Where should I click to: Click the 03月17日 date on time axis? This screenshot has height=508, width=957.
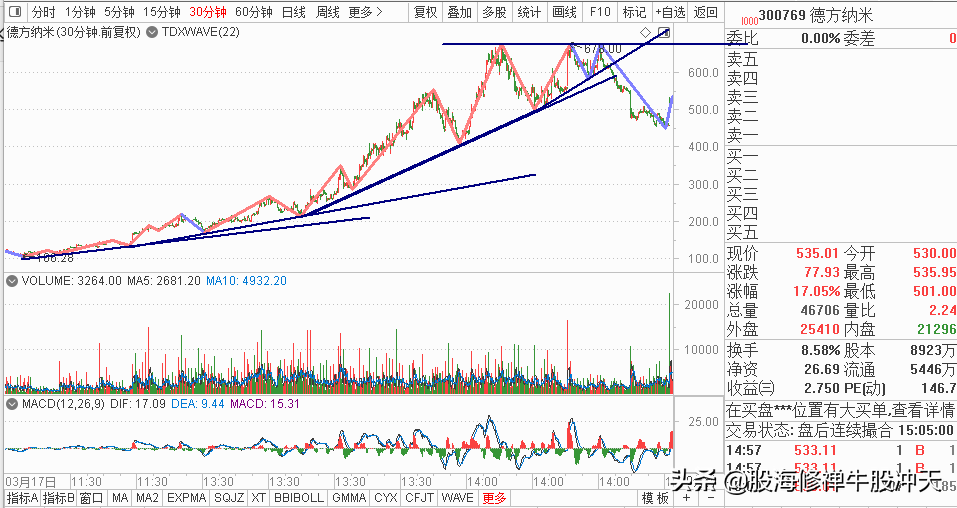coord(31,482)
